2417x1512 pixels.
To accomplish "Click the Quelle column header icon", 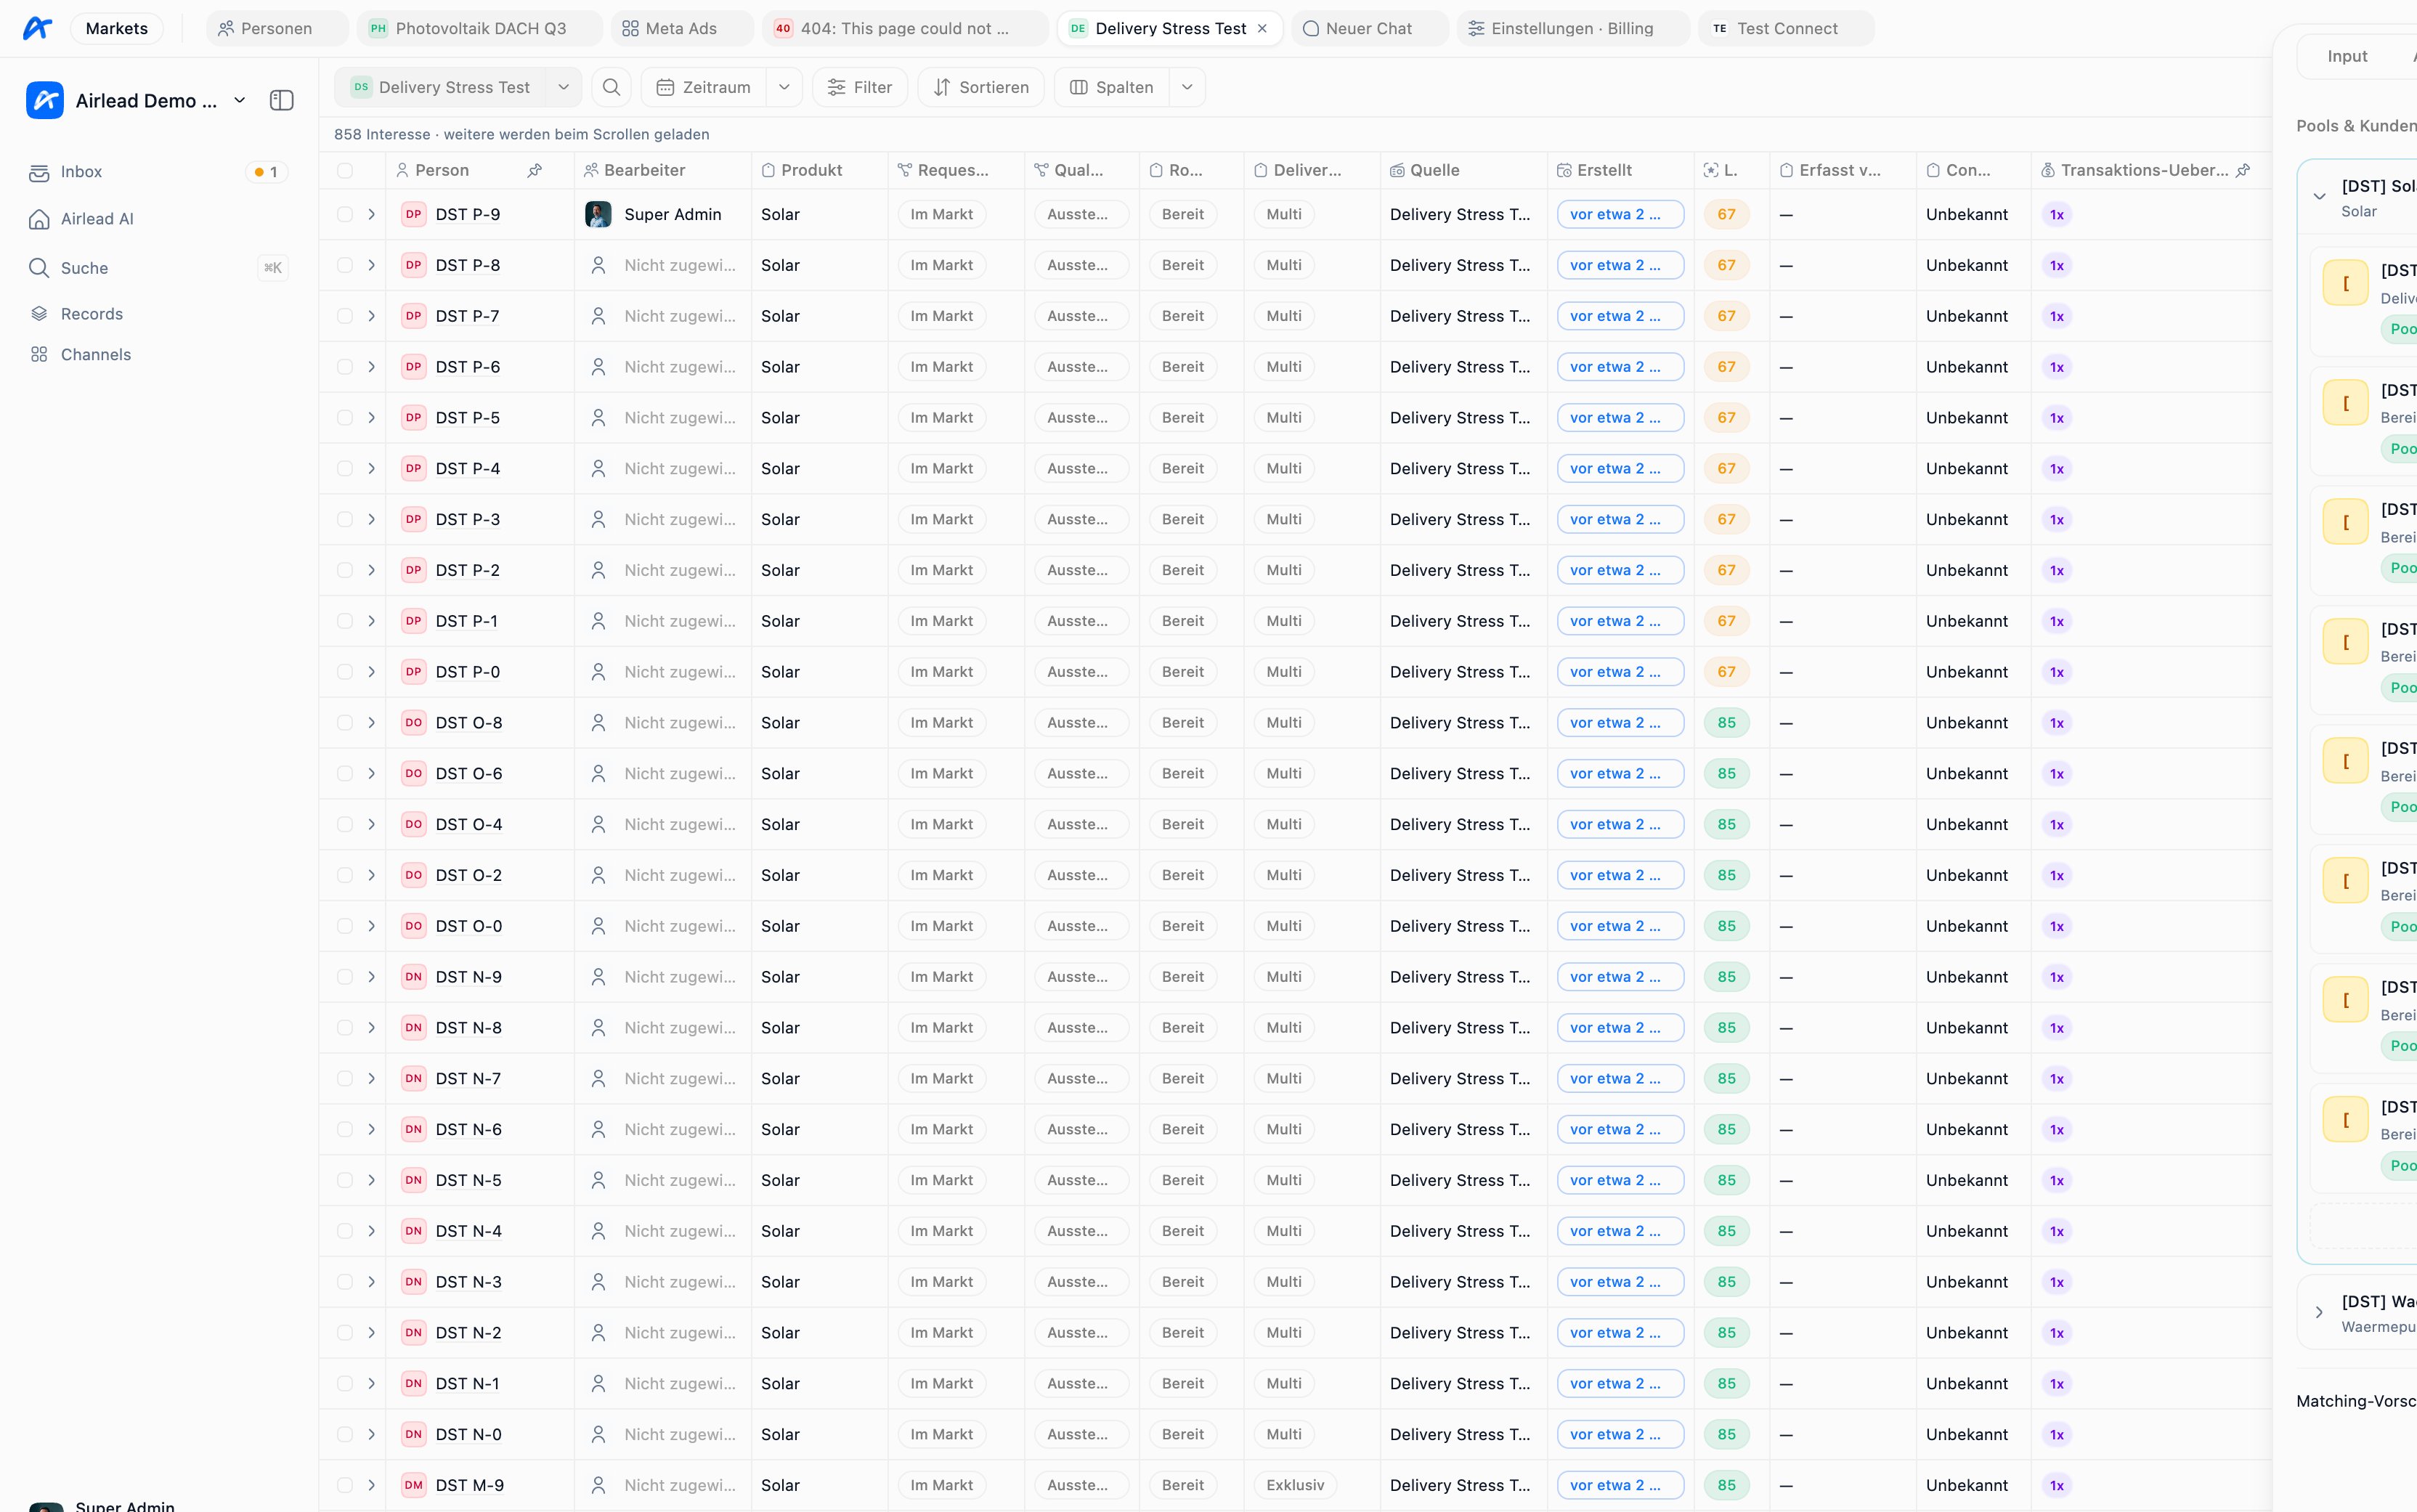I will coord(1397,170).
